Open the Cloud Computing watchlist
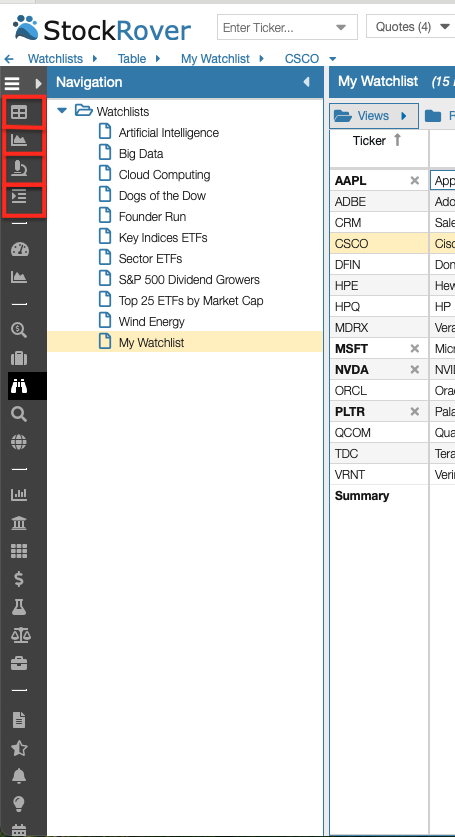Image resolution: width=455 pixels, height=837 pixels. point(164,175)
